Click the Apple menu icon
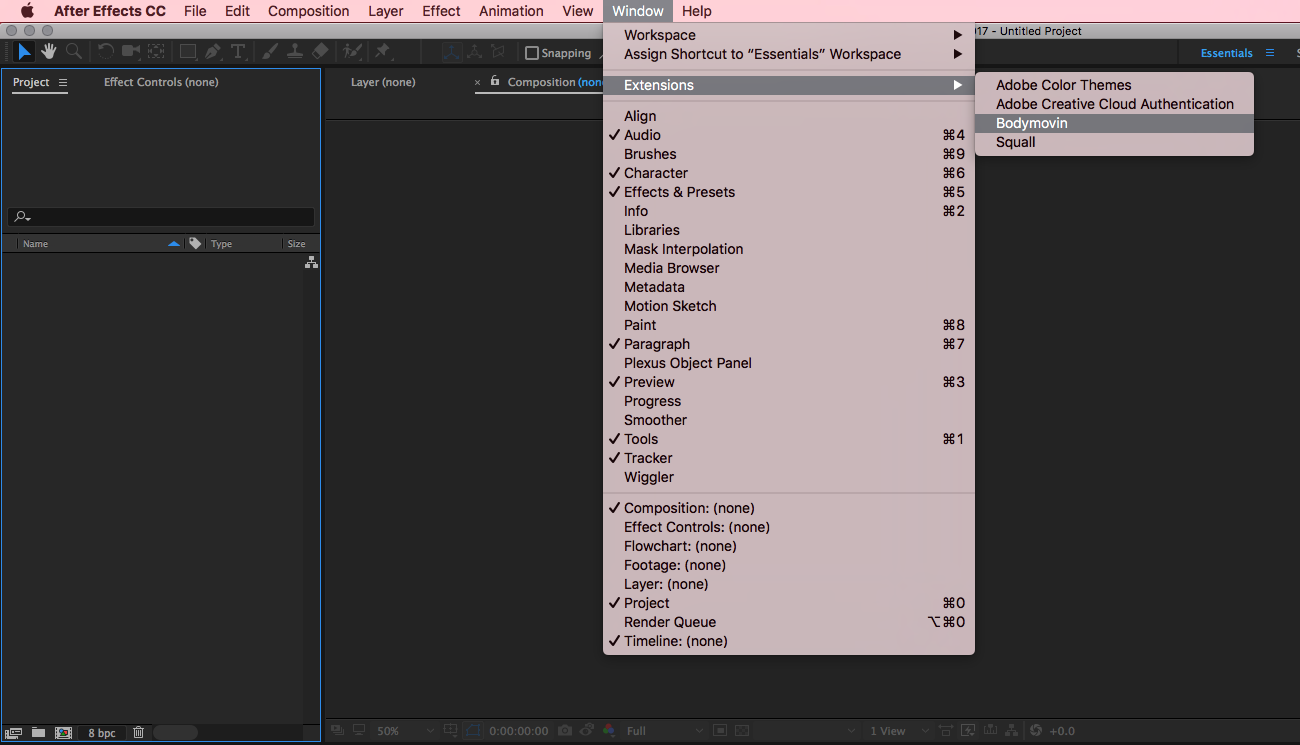The width and height of the screenshot is (1300, 745). [27, 11]
